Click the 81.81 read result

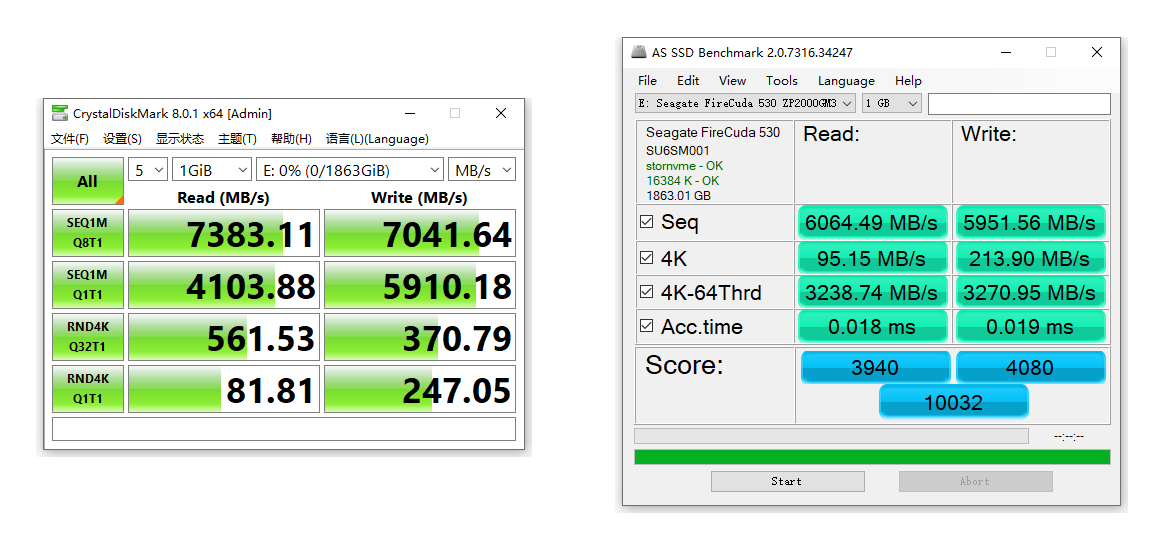pyautogui.click(x=224, y=388)
